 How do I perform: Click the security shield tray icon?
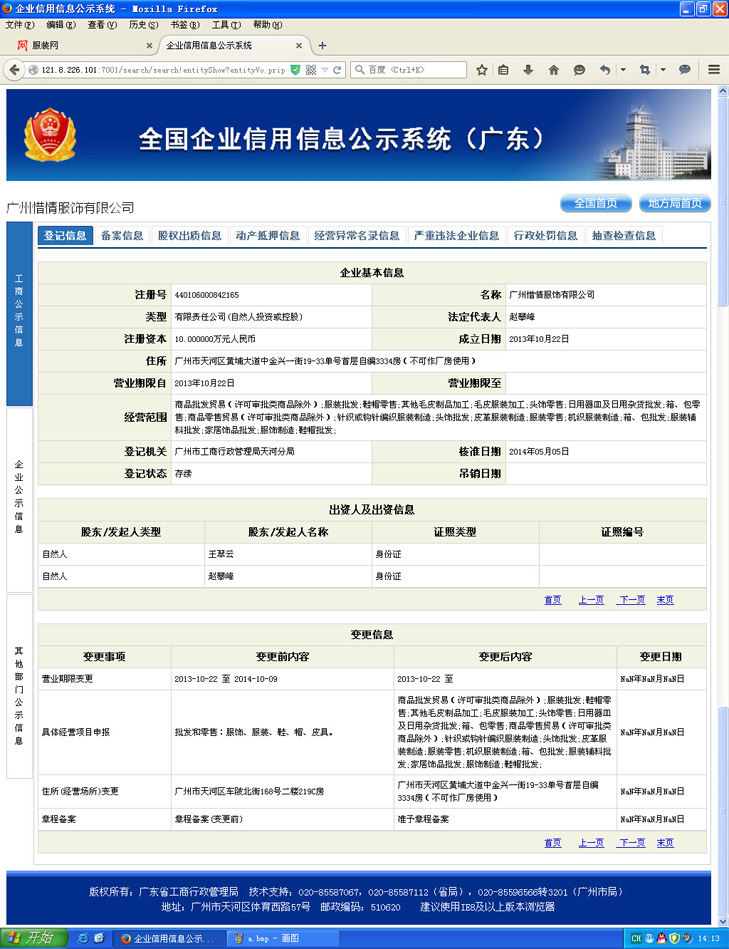click(x=674, y=939)
